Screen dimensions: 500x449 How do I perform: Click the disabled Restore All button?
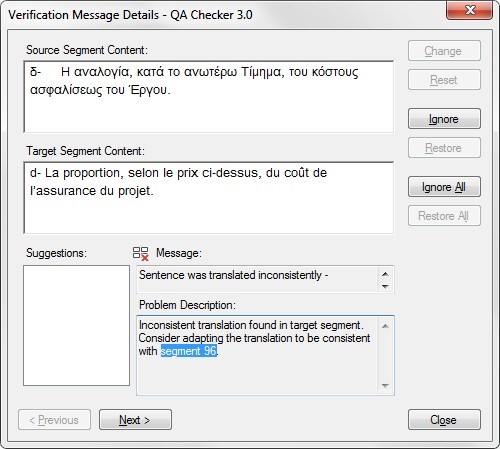click(444, 216)
